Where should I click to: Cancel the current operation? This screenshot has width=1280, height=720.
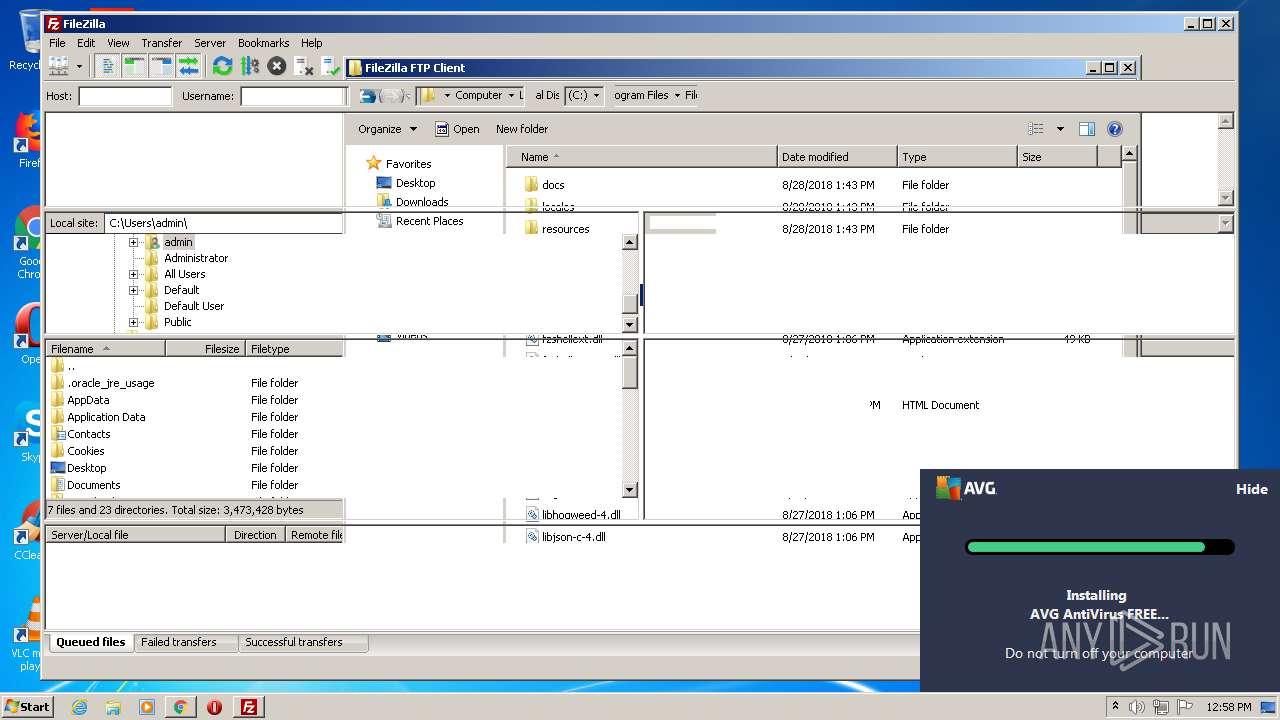[276, 66]
